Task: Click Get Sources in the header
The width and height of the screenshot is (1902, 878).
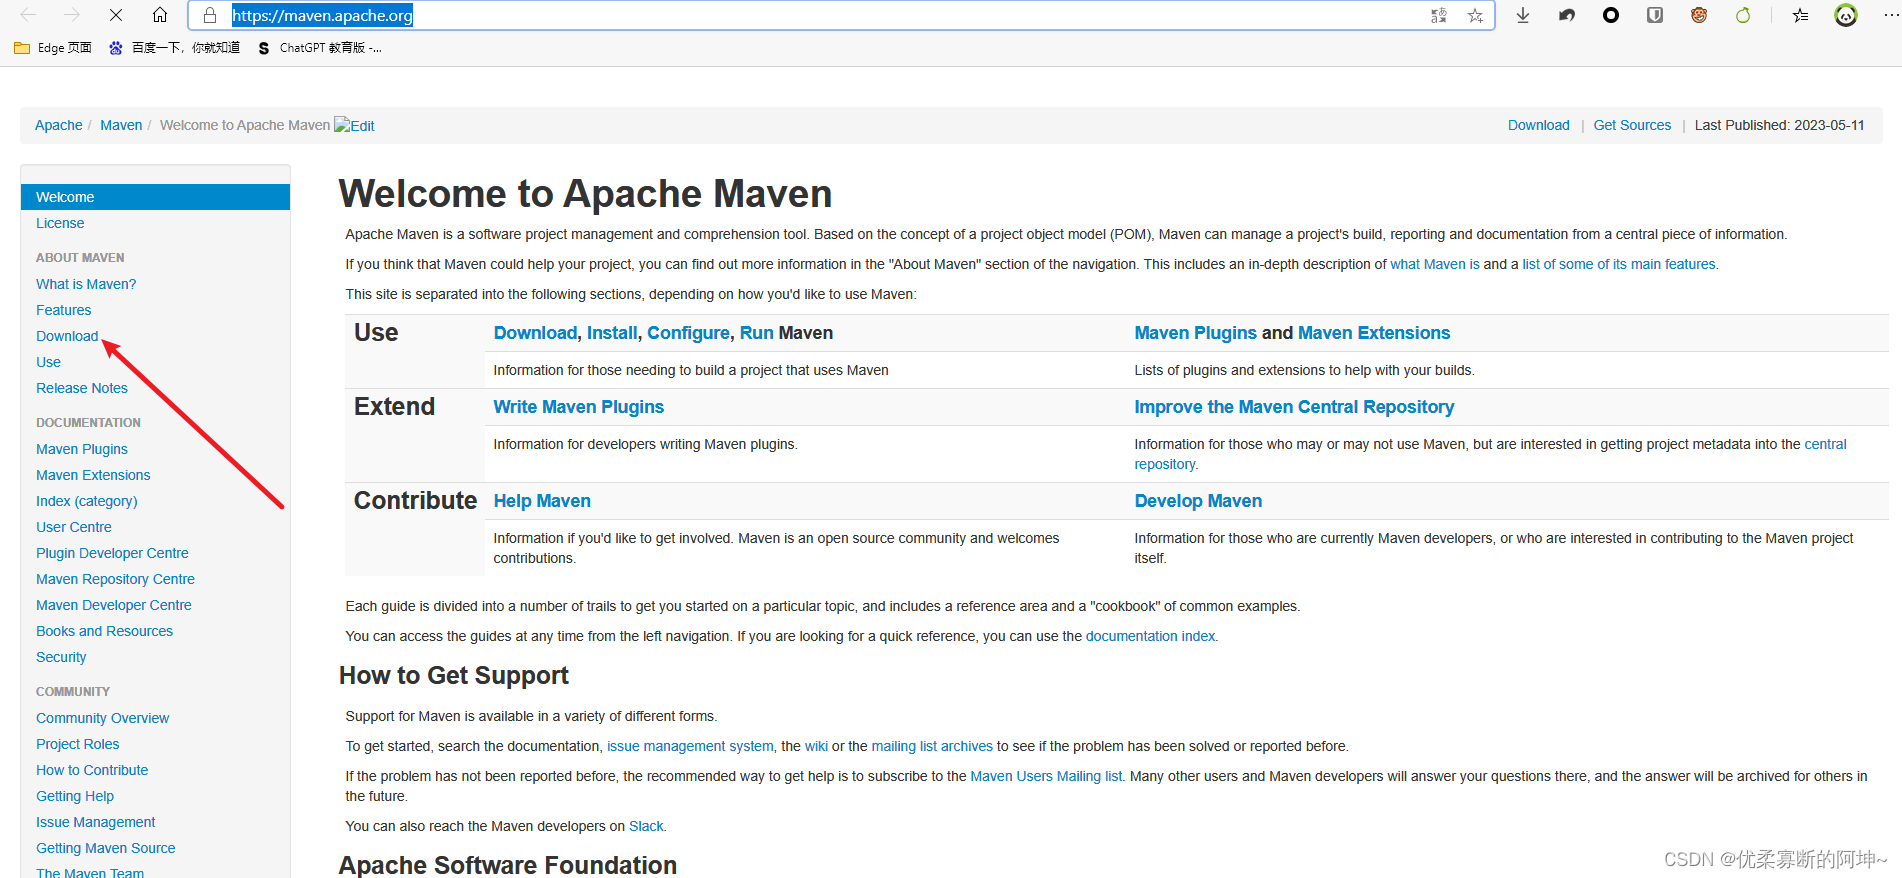Action: pos(1632,125)
